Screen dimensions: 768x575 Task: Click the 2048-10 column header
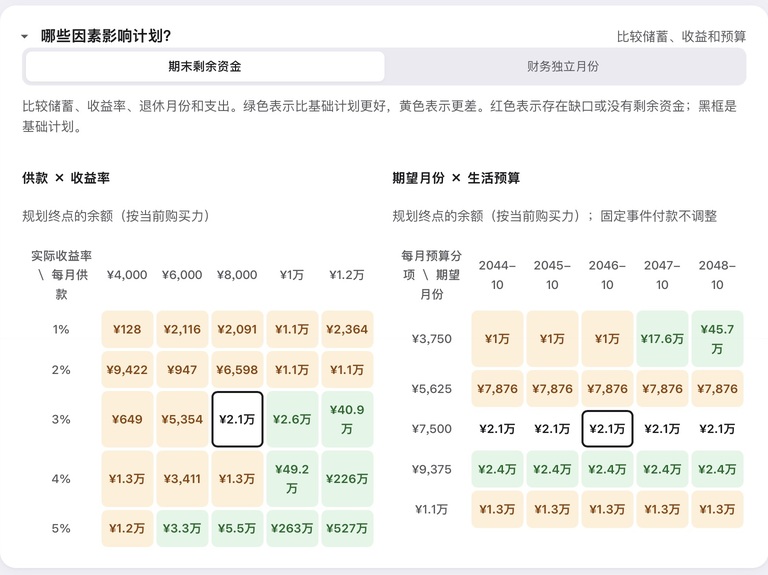(x=717, y=275)
